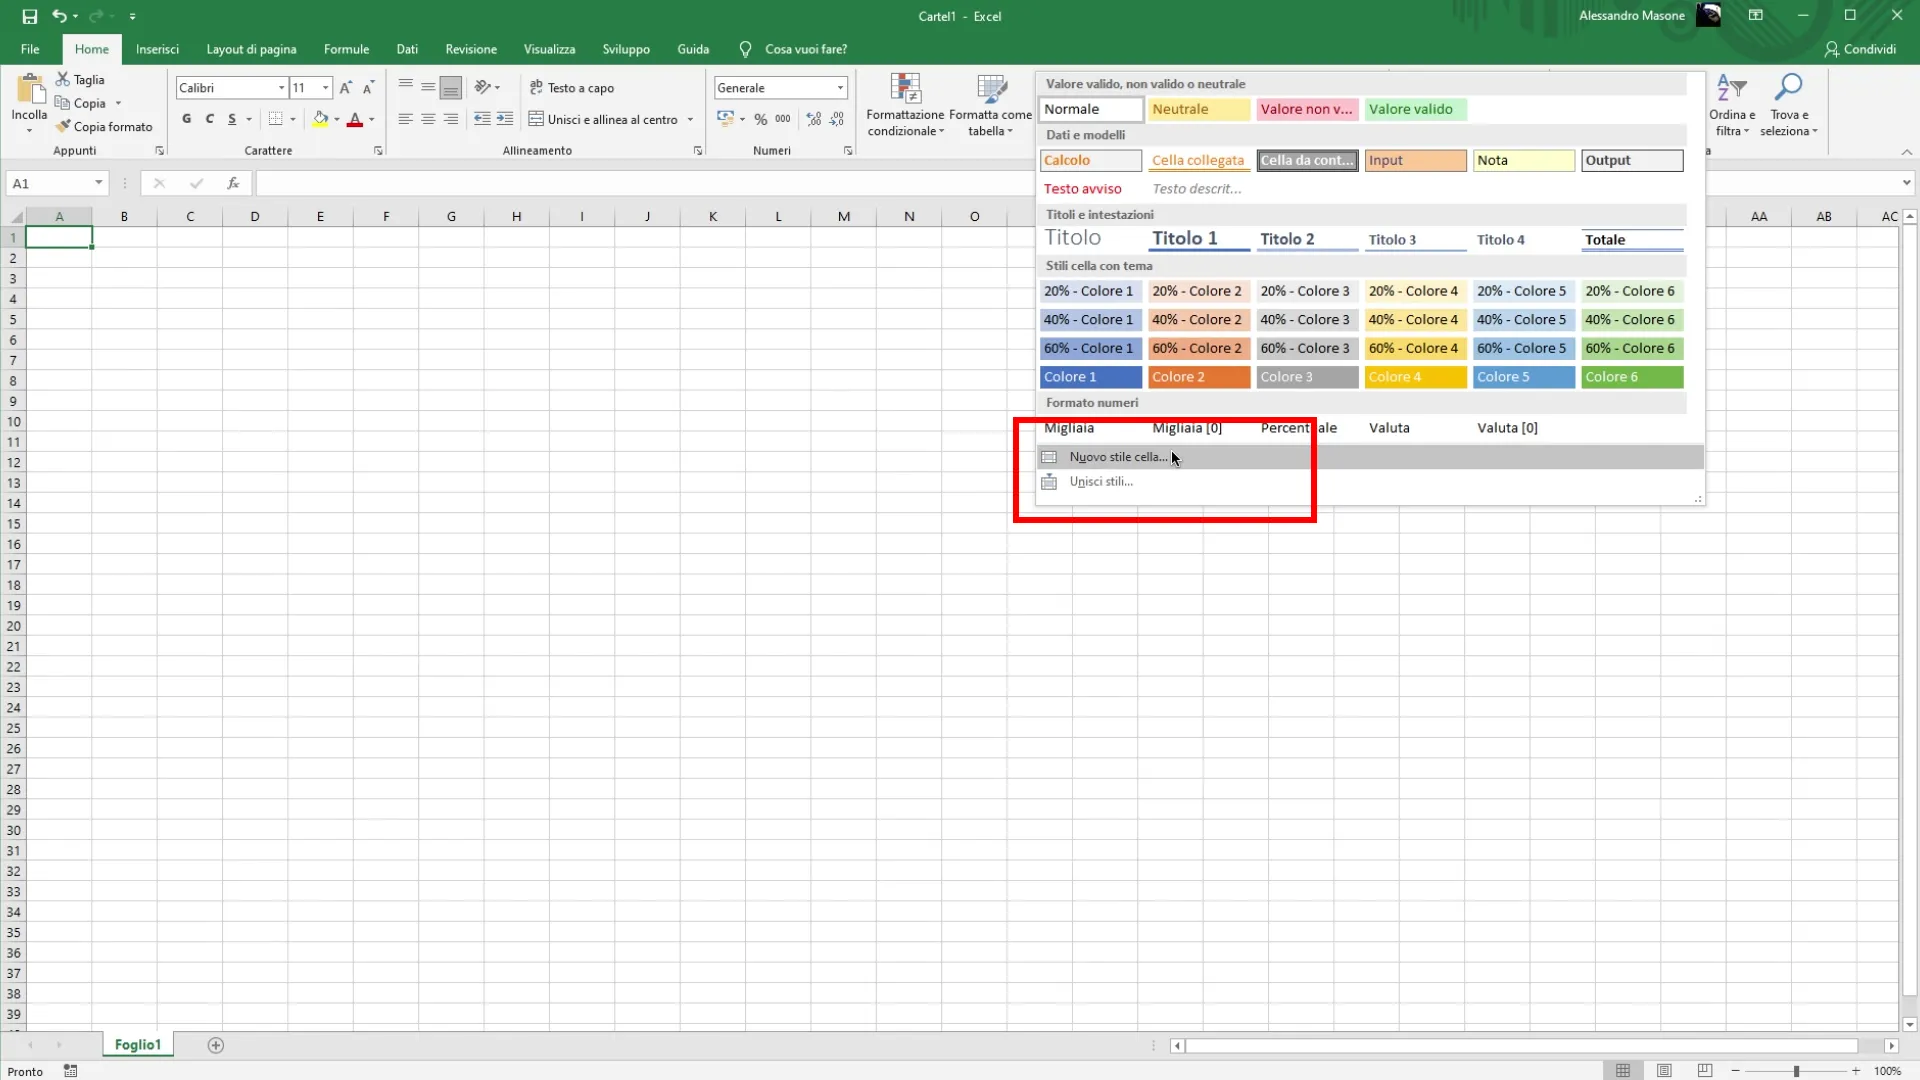Viewport: 1920px width, 1080px height.
Task: Click the Undo arrow icon
Action: pyautogui.click(x=59, y=16)
